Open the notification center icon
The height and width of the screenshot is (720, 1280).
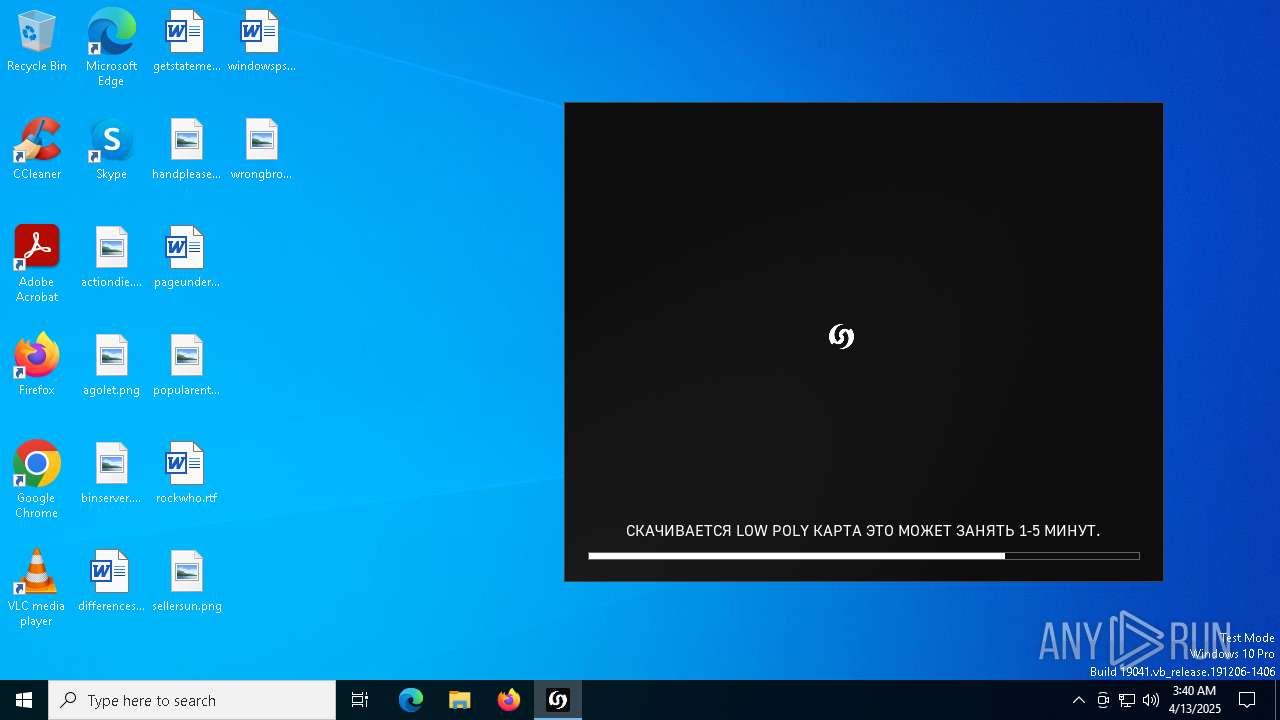(1247, 700)
